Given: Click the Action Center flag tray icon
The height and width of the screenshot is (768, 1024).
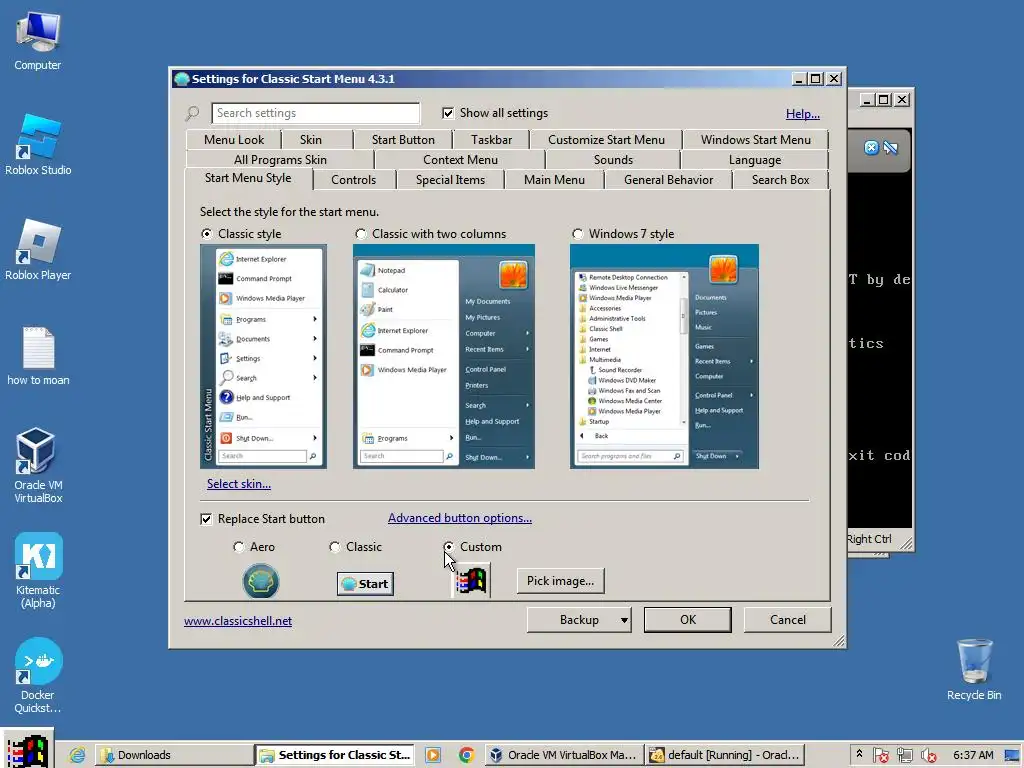Looking at the screenshot, I should coord(880,755).
